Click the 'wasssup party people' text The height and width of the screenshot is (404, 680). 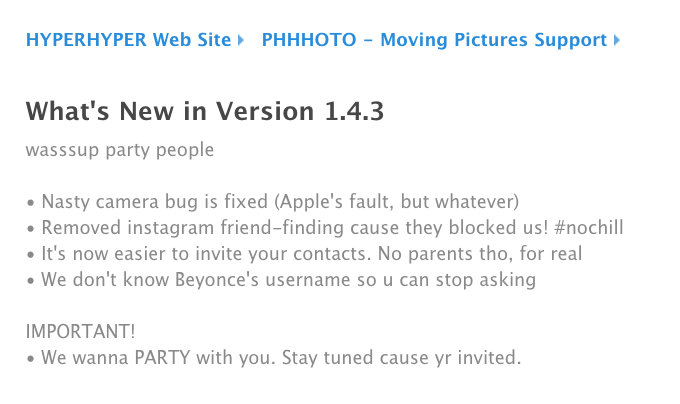point(120,150)
